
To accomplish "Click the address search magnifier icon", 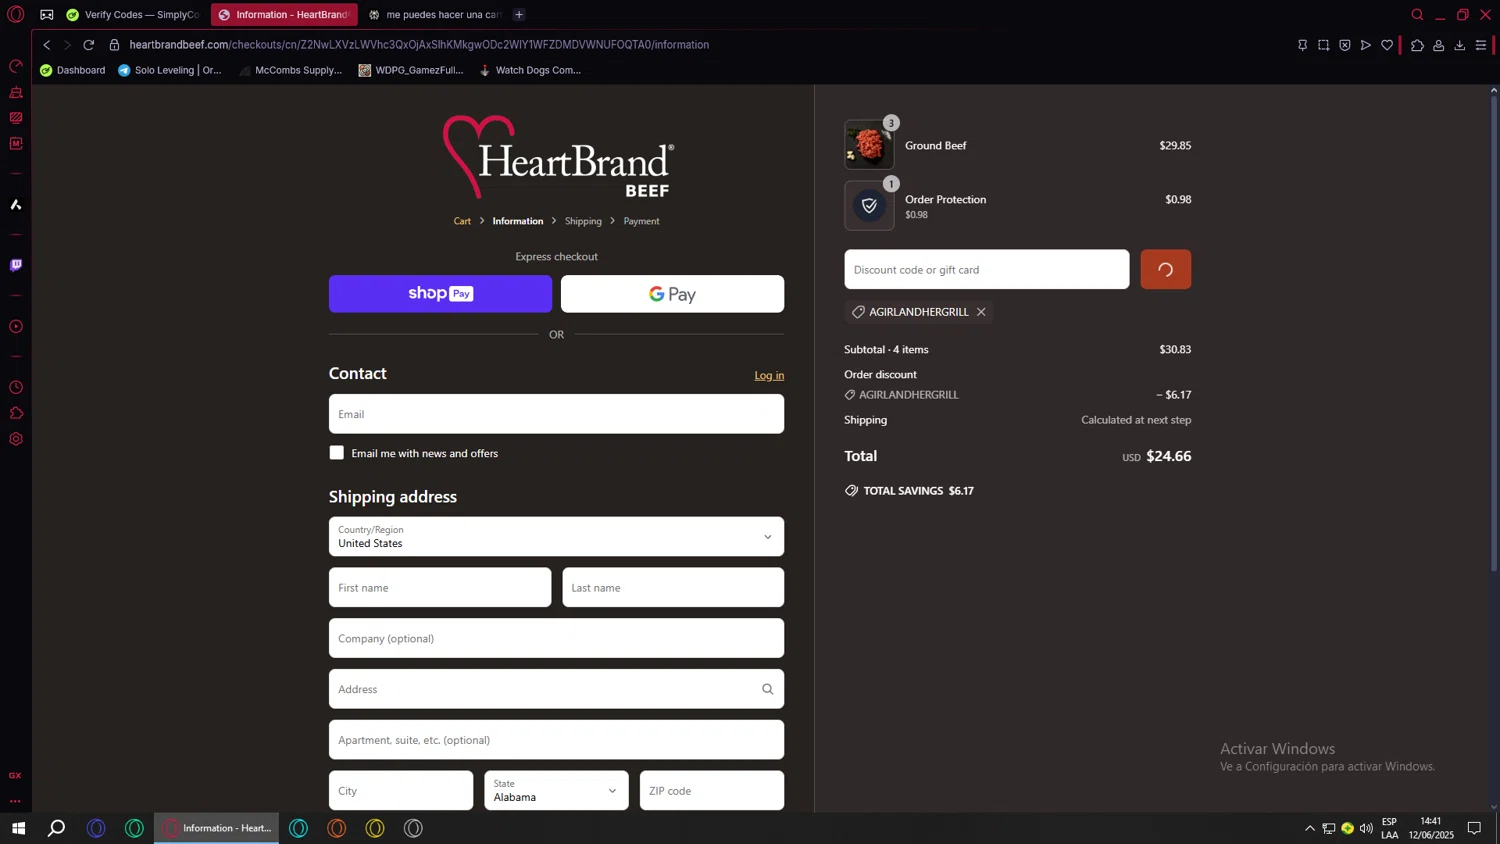I will pos(767,689).
